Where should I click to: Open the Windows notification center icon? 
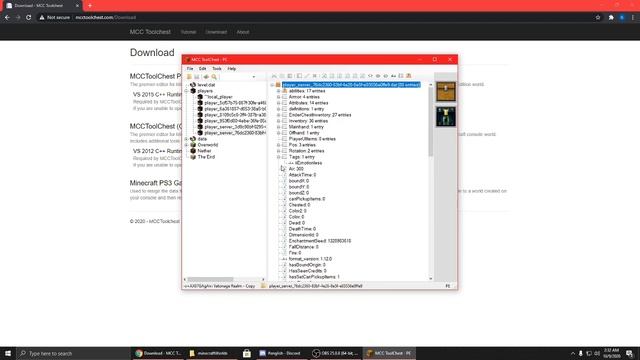point(629,353)
